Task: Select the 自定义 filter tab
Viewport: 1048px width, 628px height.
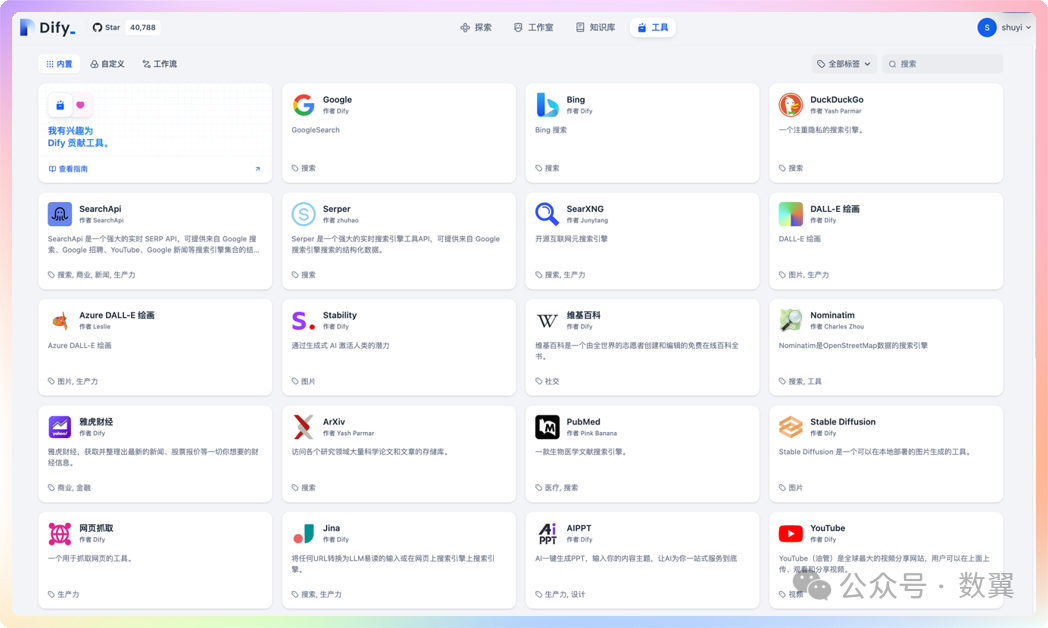Action: [x=108, y=64]
